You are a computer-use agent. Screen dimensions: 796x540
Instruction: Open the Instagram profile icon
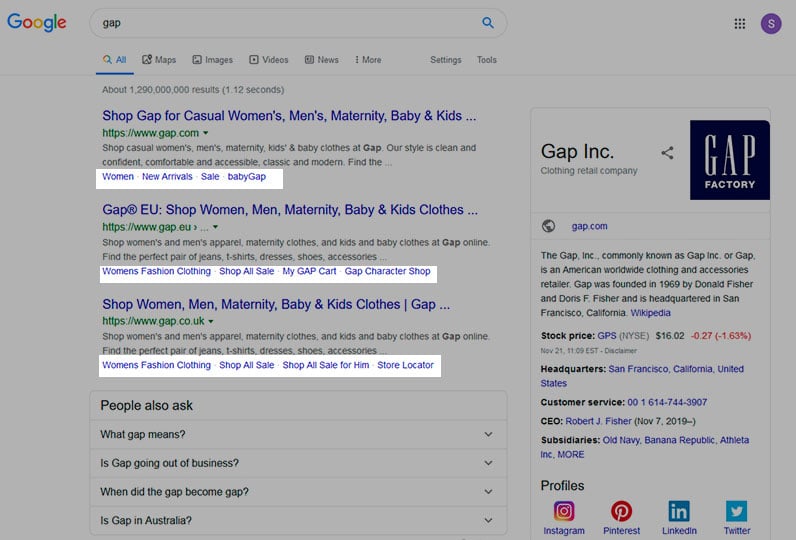(x=563, y=511)
